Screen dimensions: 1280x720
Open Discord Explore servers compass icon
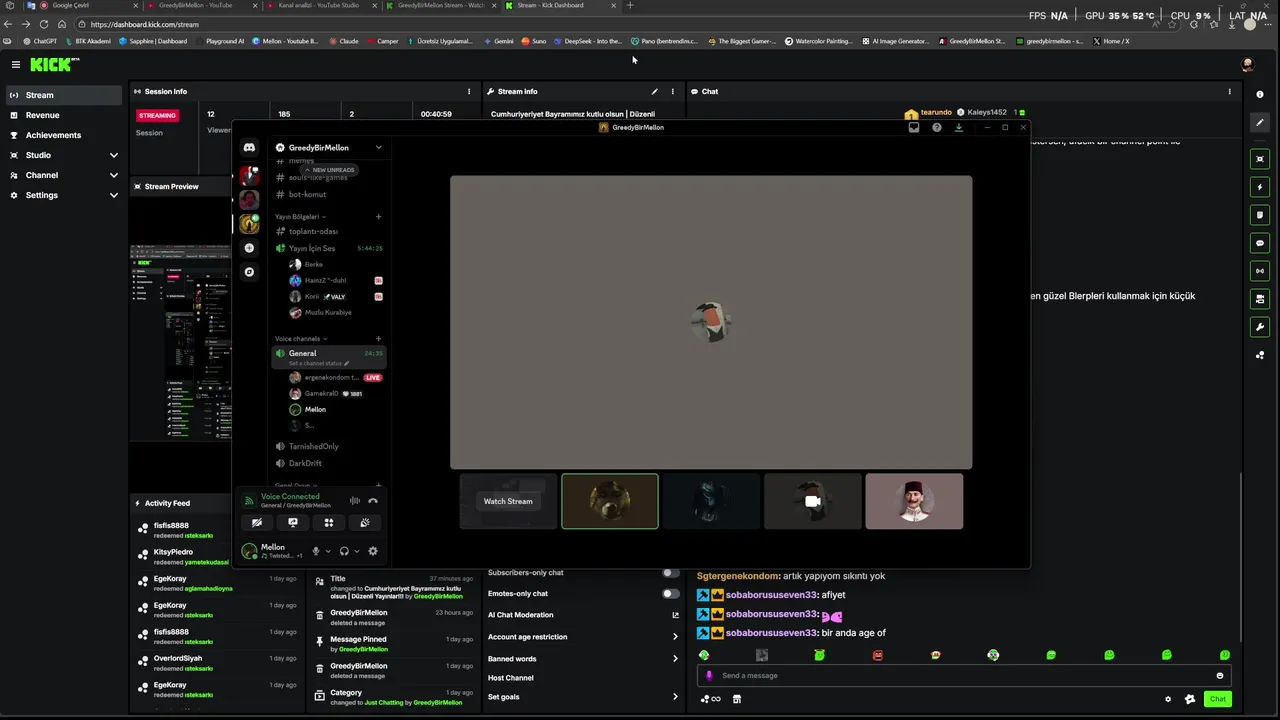(249, 272)
